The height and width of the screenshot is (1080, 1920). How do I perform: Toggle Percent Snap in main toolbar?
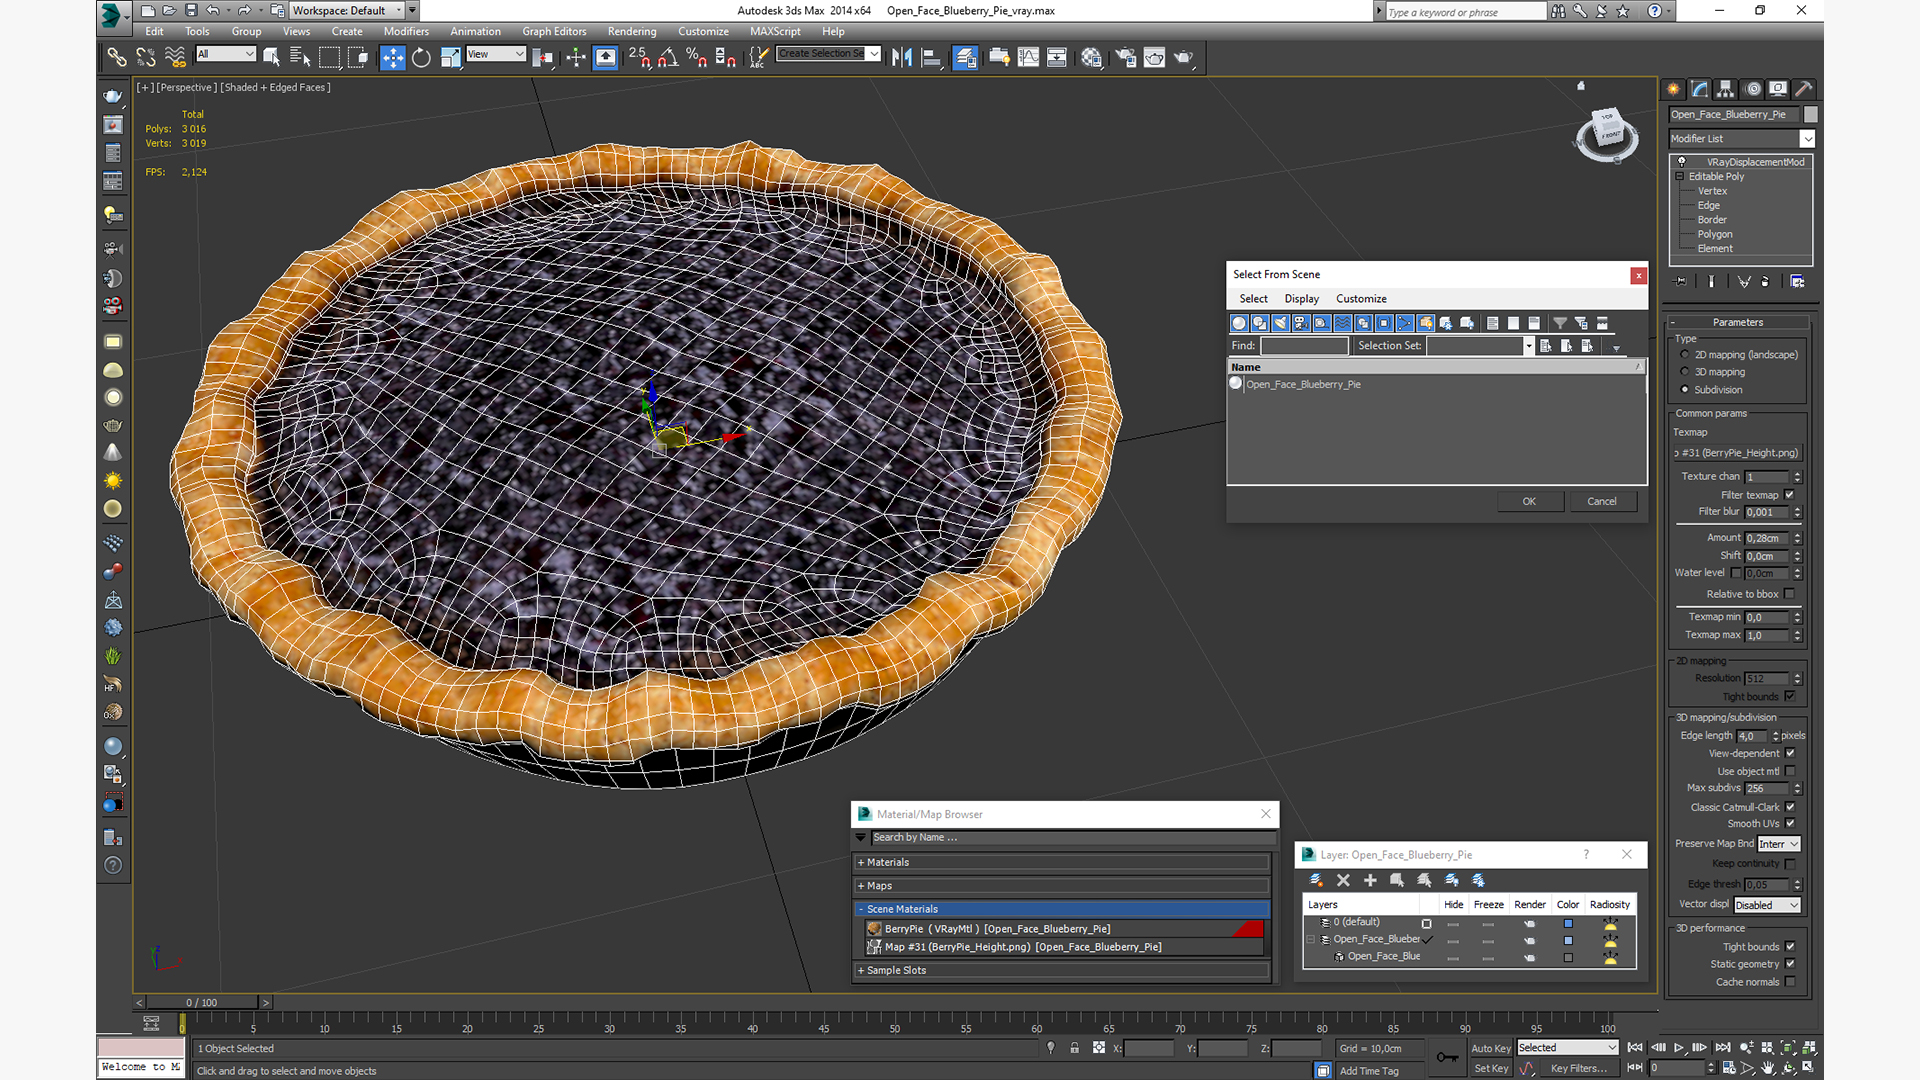coord(697,57)
